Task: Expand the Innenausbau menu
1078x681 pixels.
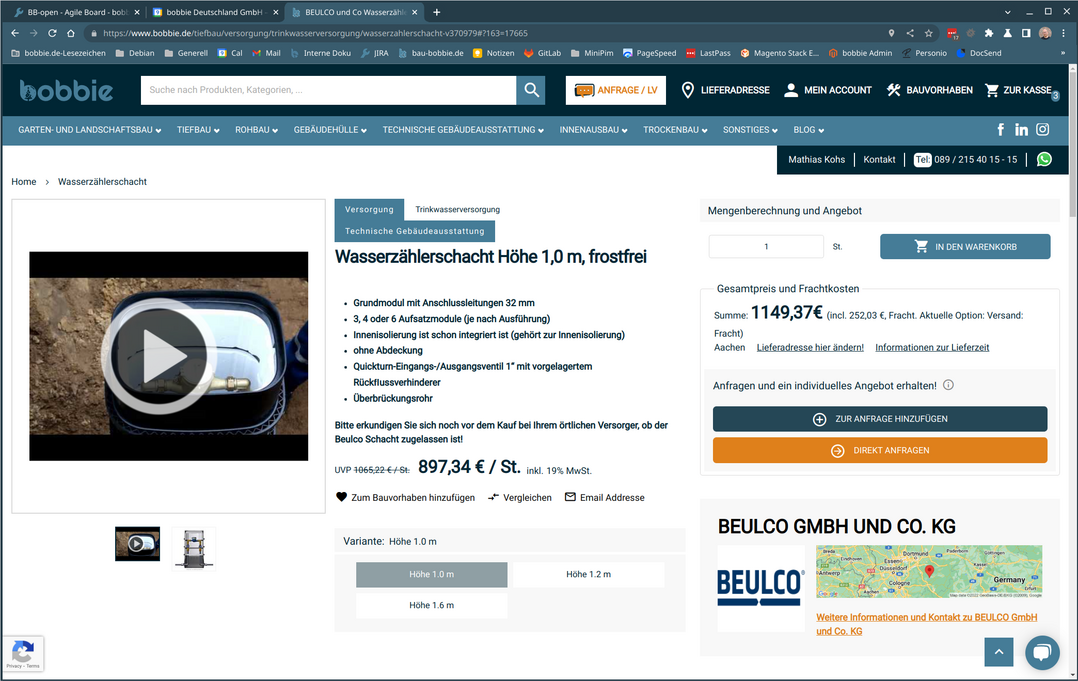Action: [x=593, y=130]
